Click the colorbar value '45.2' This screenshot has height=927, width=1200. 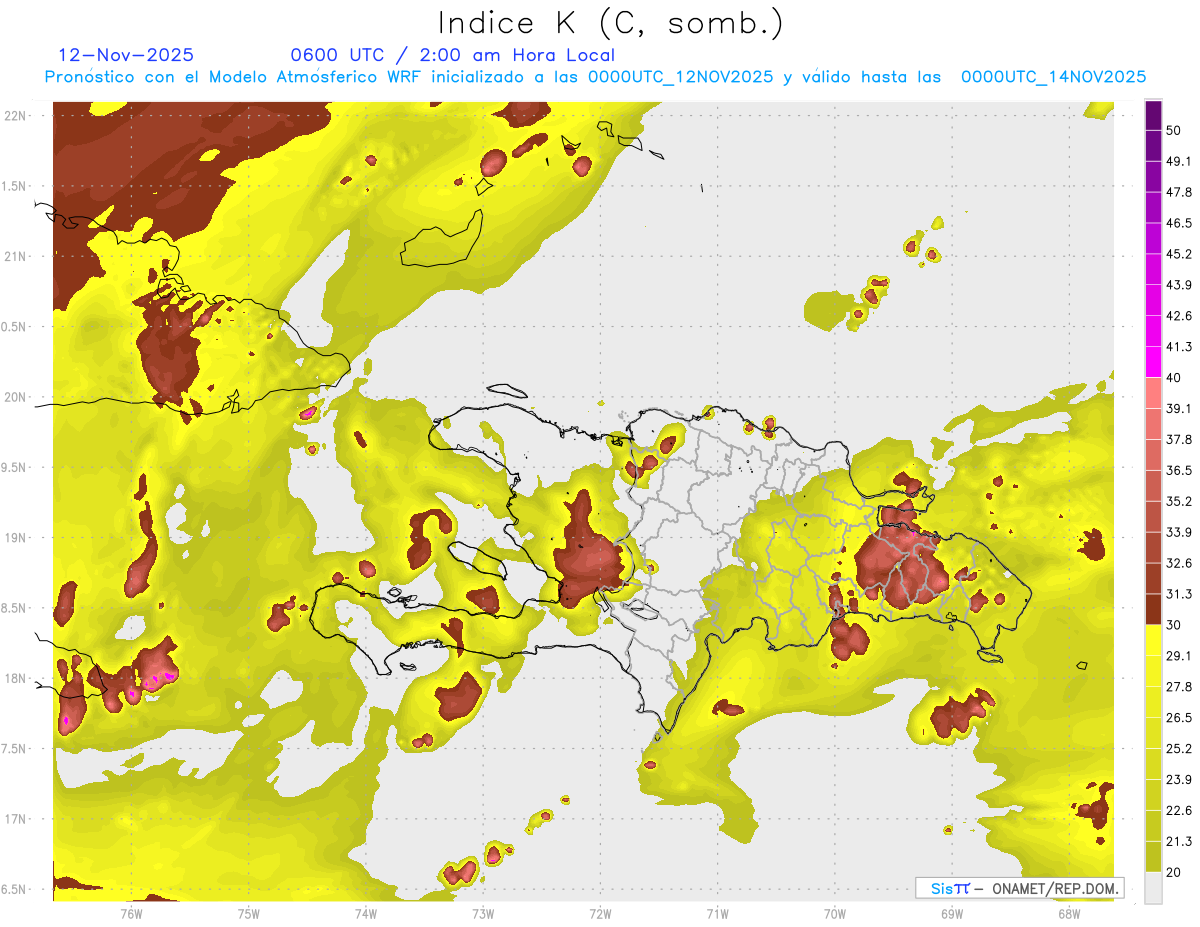point(1179,254)
